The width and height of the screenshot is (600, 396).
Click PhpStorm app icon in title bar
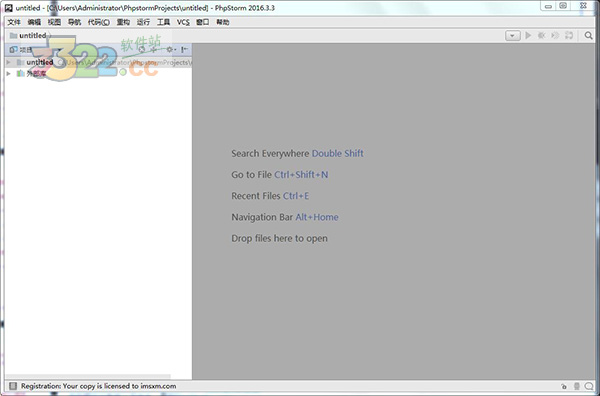[x=8, y=8]
